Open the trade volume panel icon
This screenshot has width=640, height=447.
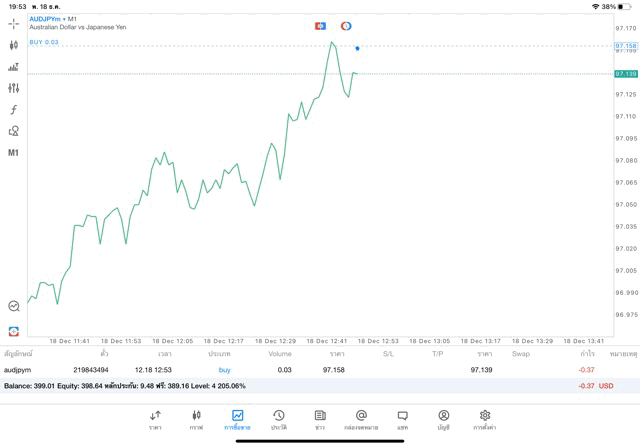coord(13,67)
